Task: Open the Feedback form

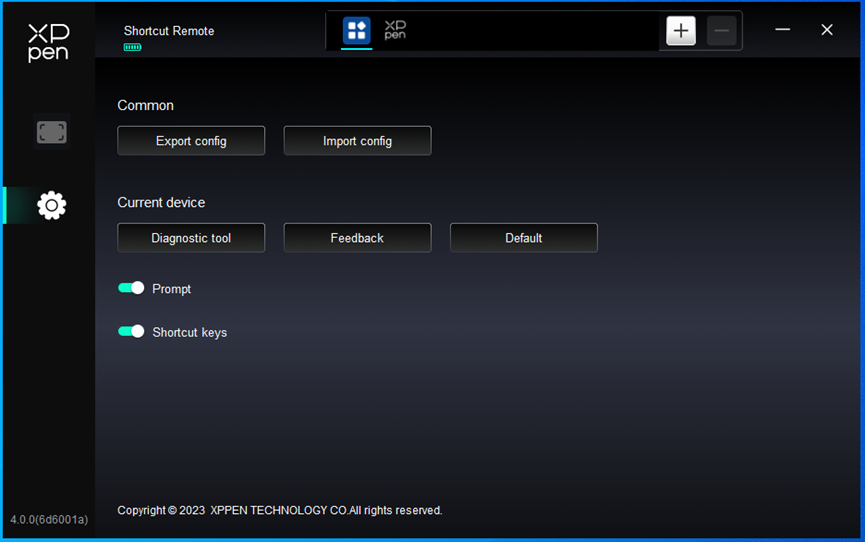Action: point(357,238)
